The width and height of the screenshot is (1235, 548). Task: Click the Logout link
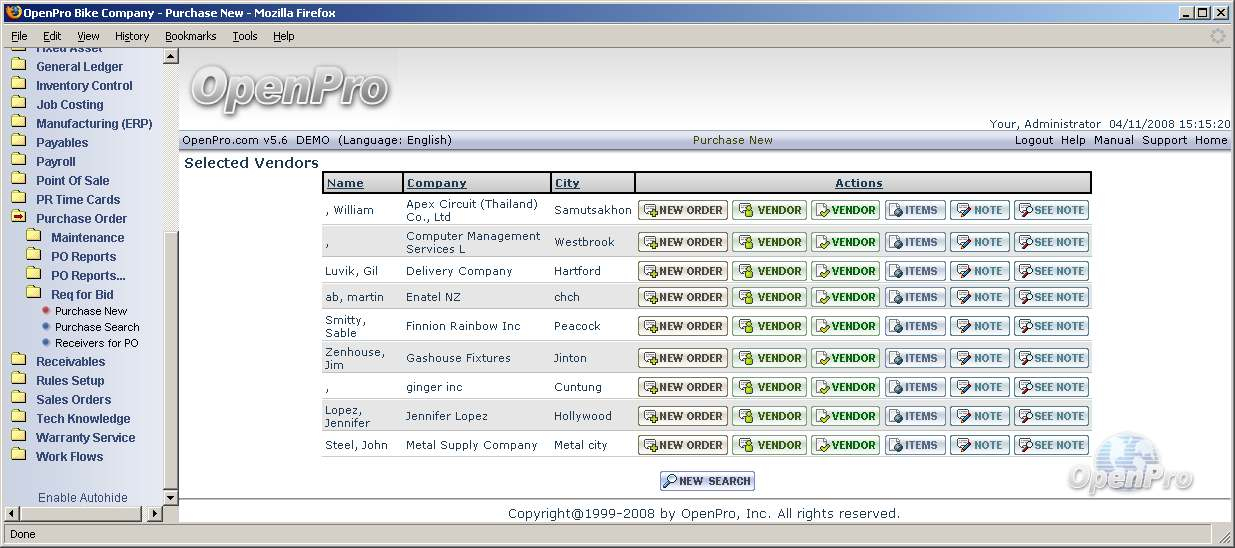pos(1033,140)
